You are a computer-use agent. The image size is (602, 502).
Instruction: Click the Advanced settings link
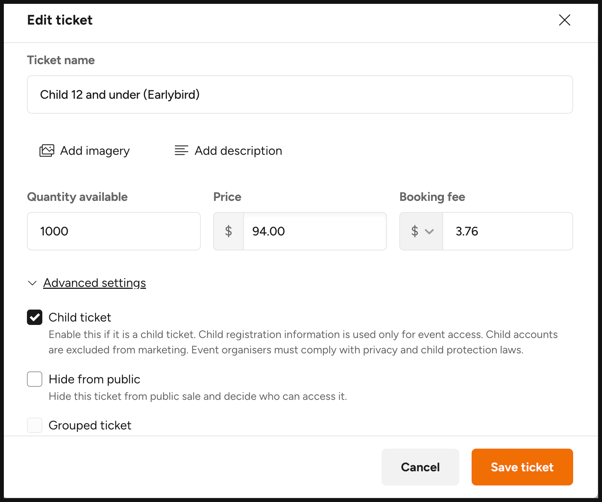coord(94,283)
